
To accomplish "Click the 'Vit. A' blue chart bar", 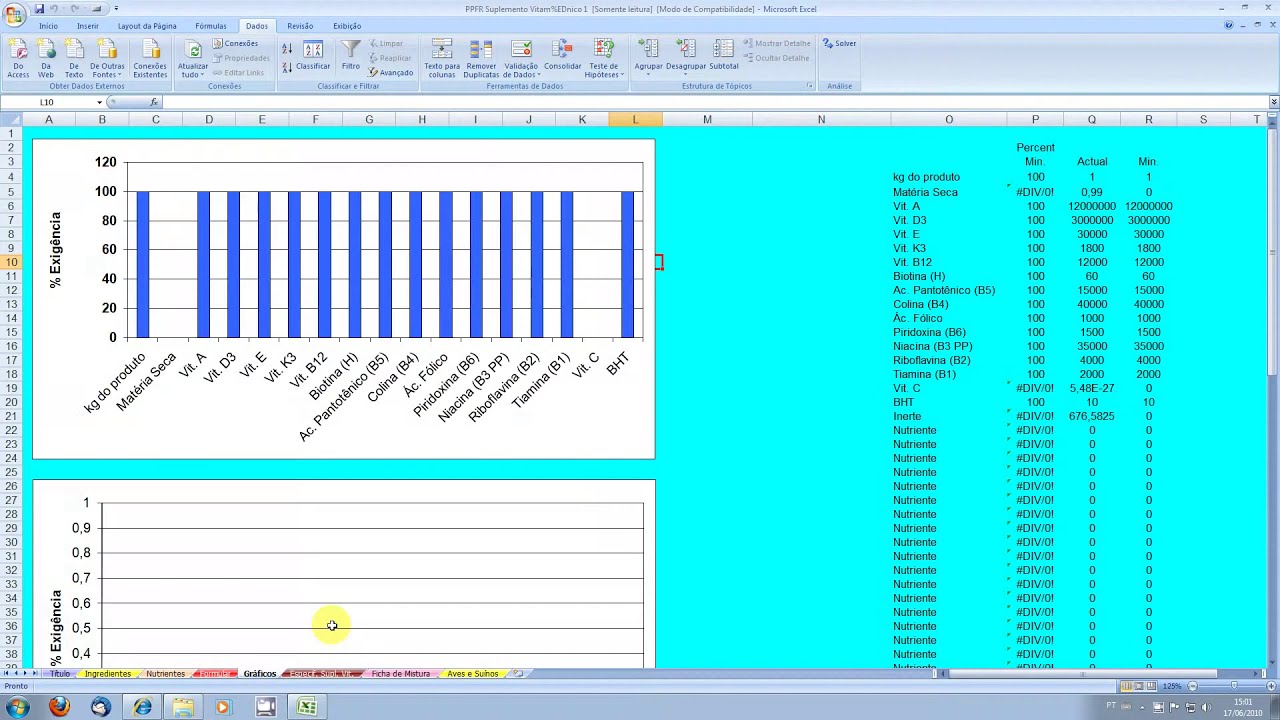I will pyautogui.click(x=203, y=264).
